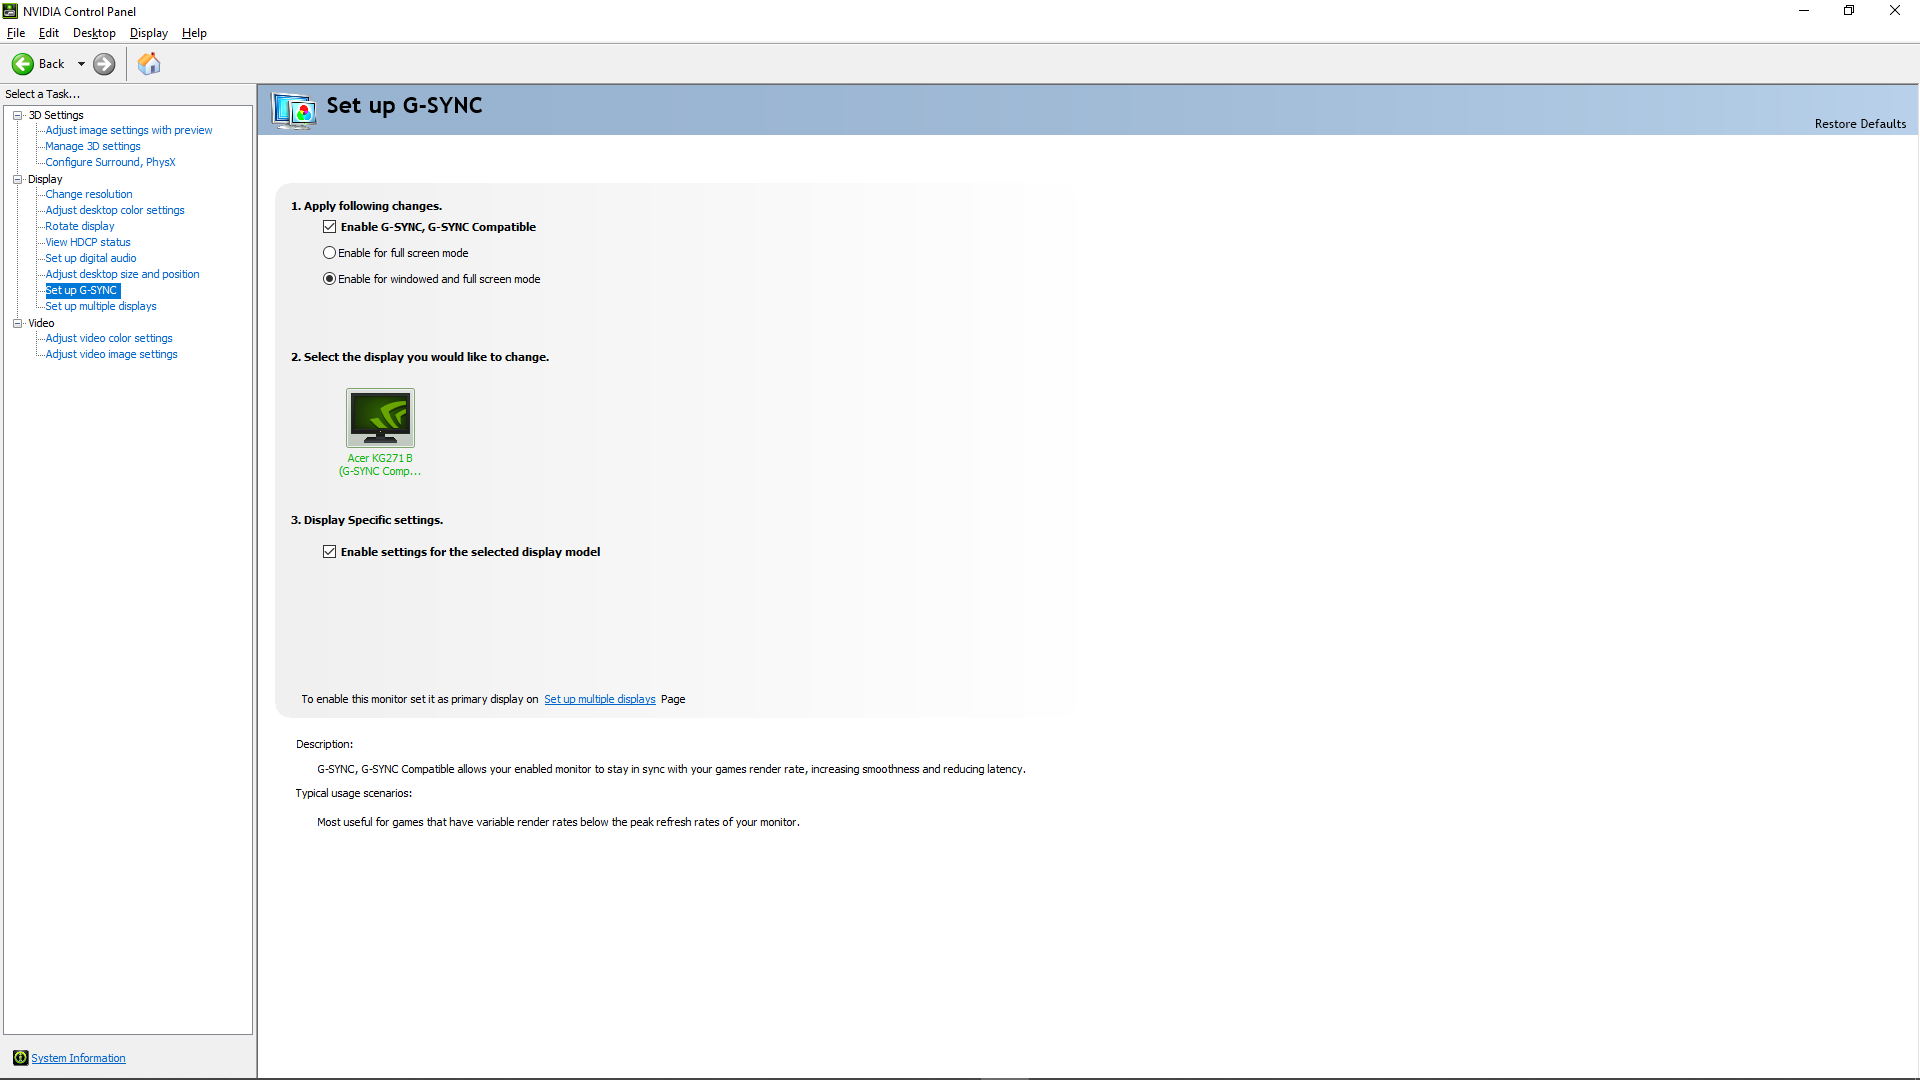The image size is (1920, 1080).
Task: Close the NVIDIA Control Panel window
Action: [x=1895, y=11]
